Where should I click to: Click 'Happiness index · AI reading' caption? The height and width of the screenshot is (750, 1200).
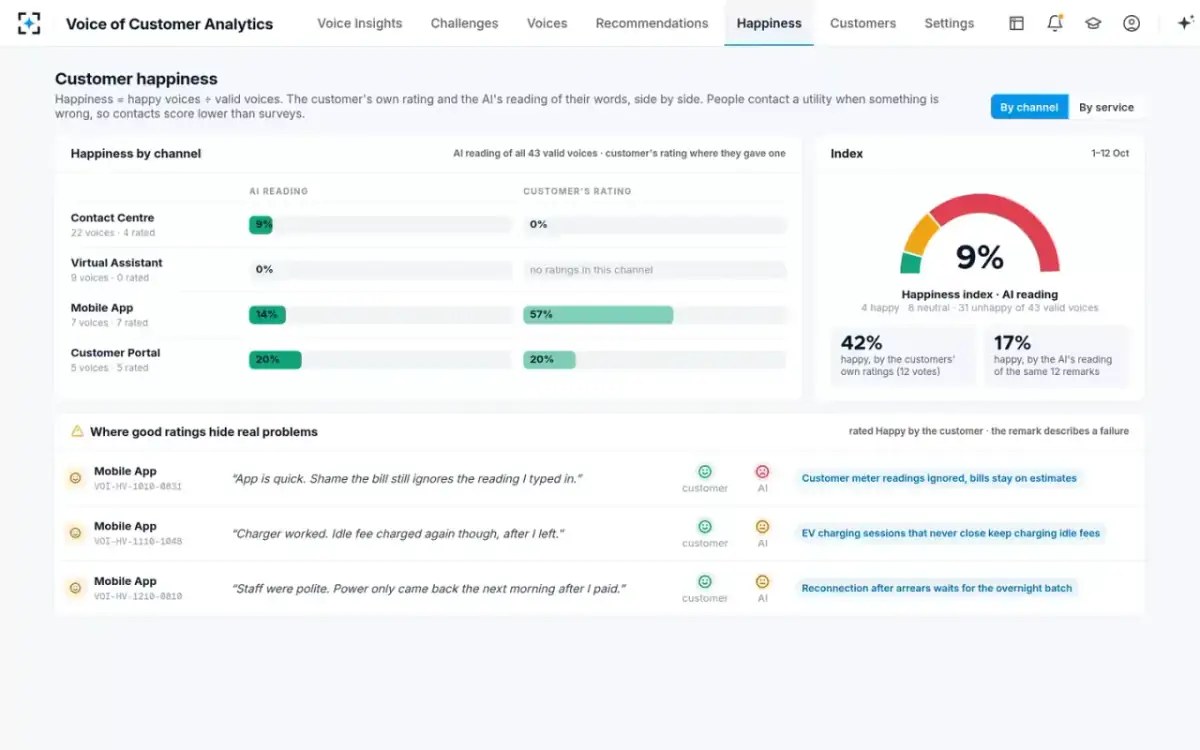(x=979, y=295)
